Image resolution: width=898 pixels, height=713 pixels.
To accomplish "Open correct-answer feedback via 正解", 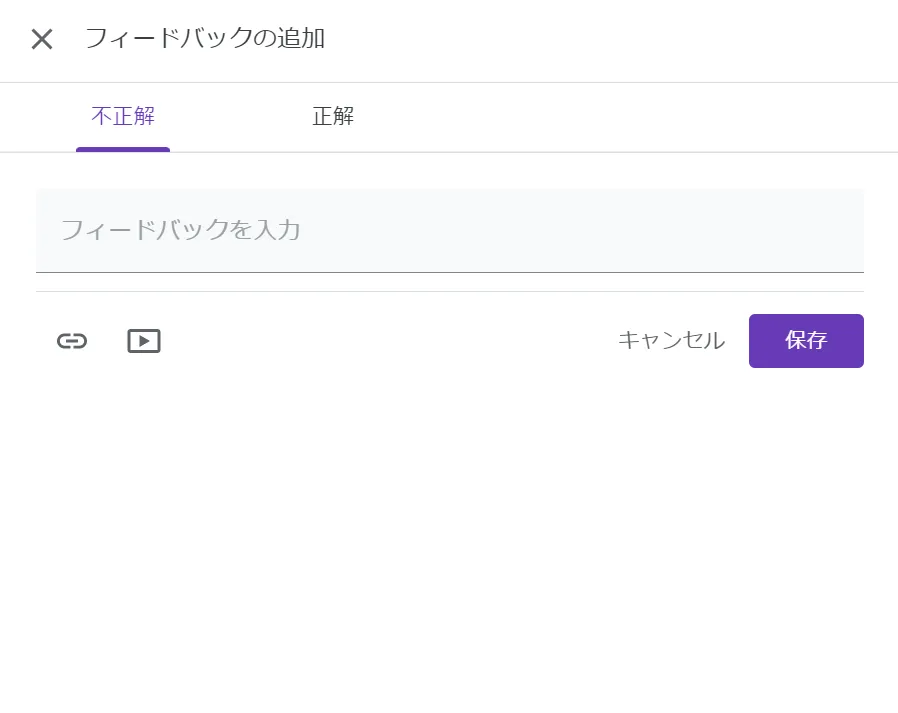I will pos(333,117).
